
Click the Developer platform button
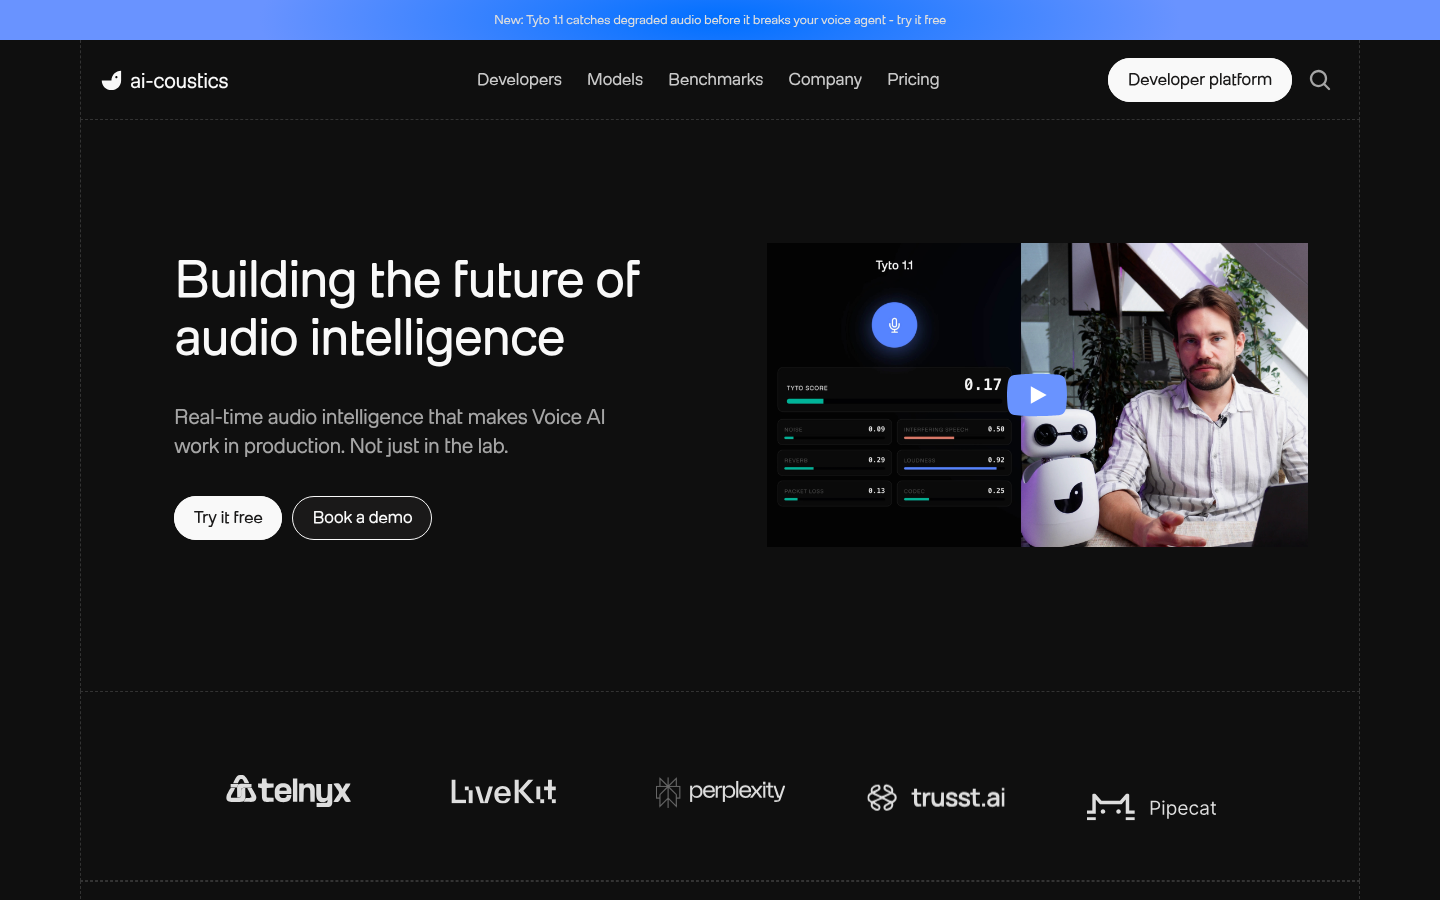[1200, 80]
